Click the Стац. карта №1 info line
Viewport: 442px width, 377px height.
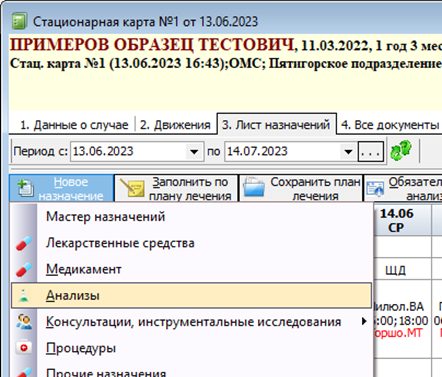226,63
